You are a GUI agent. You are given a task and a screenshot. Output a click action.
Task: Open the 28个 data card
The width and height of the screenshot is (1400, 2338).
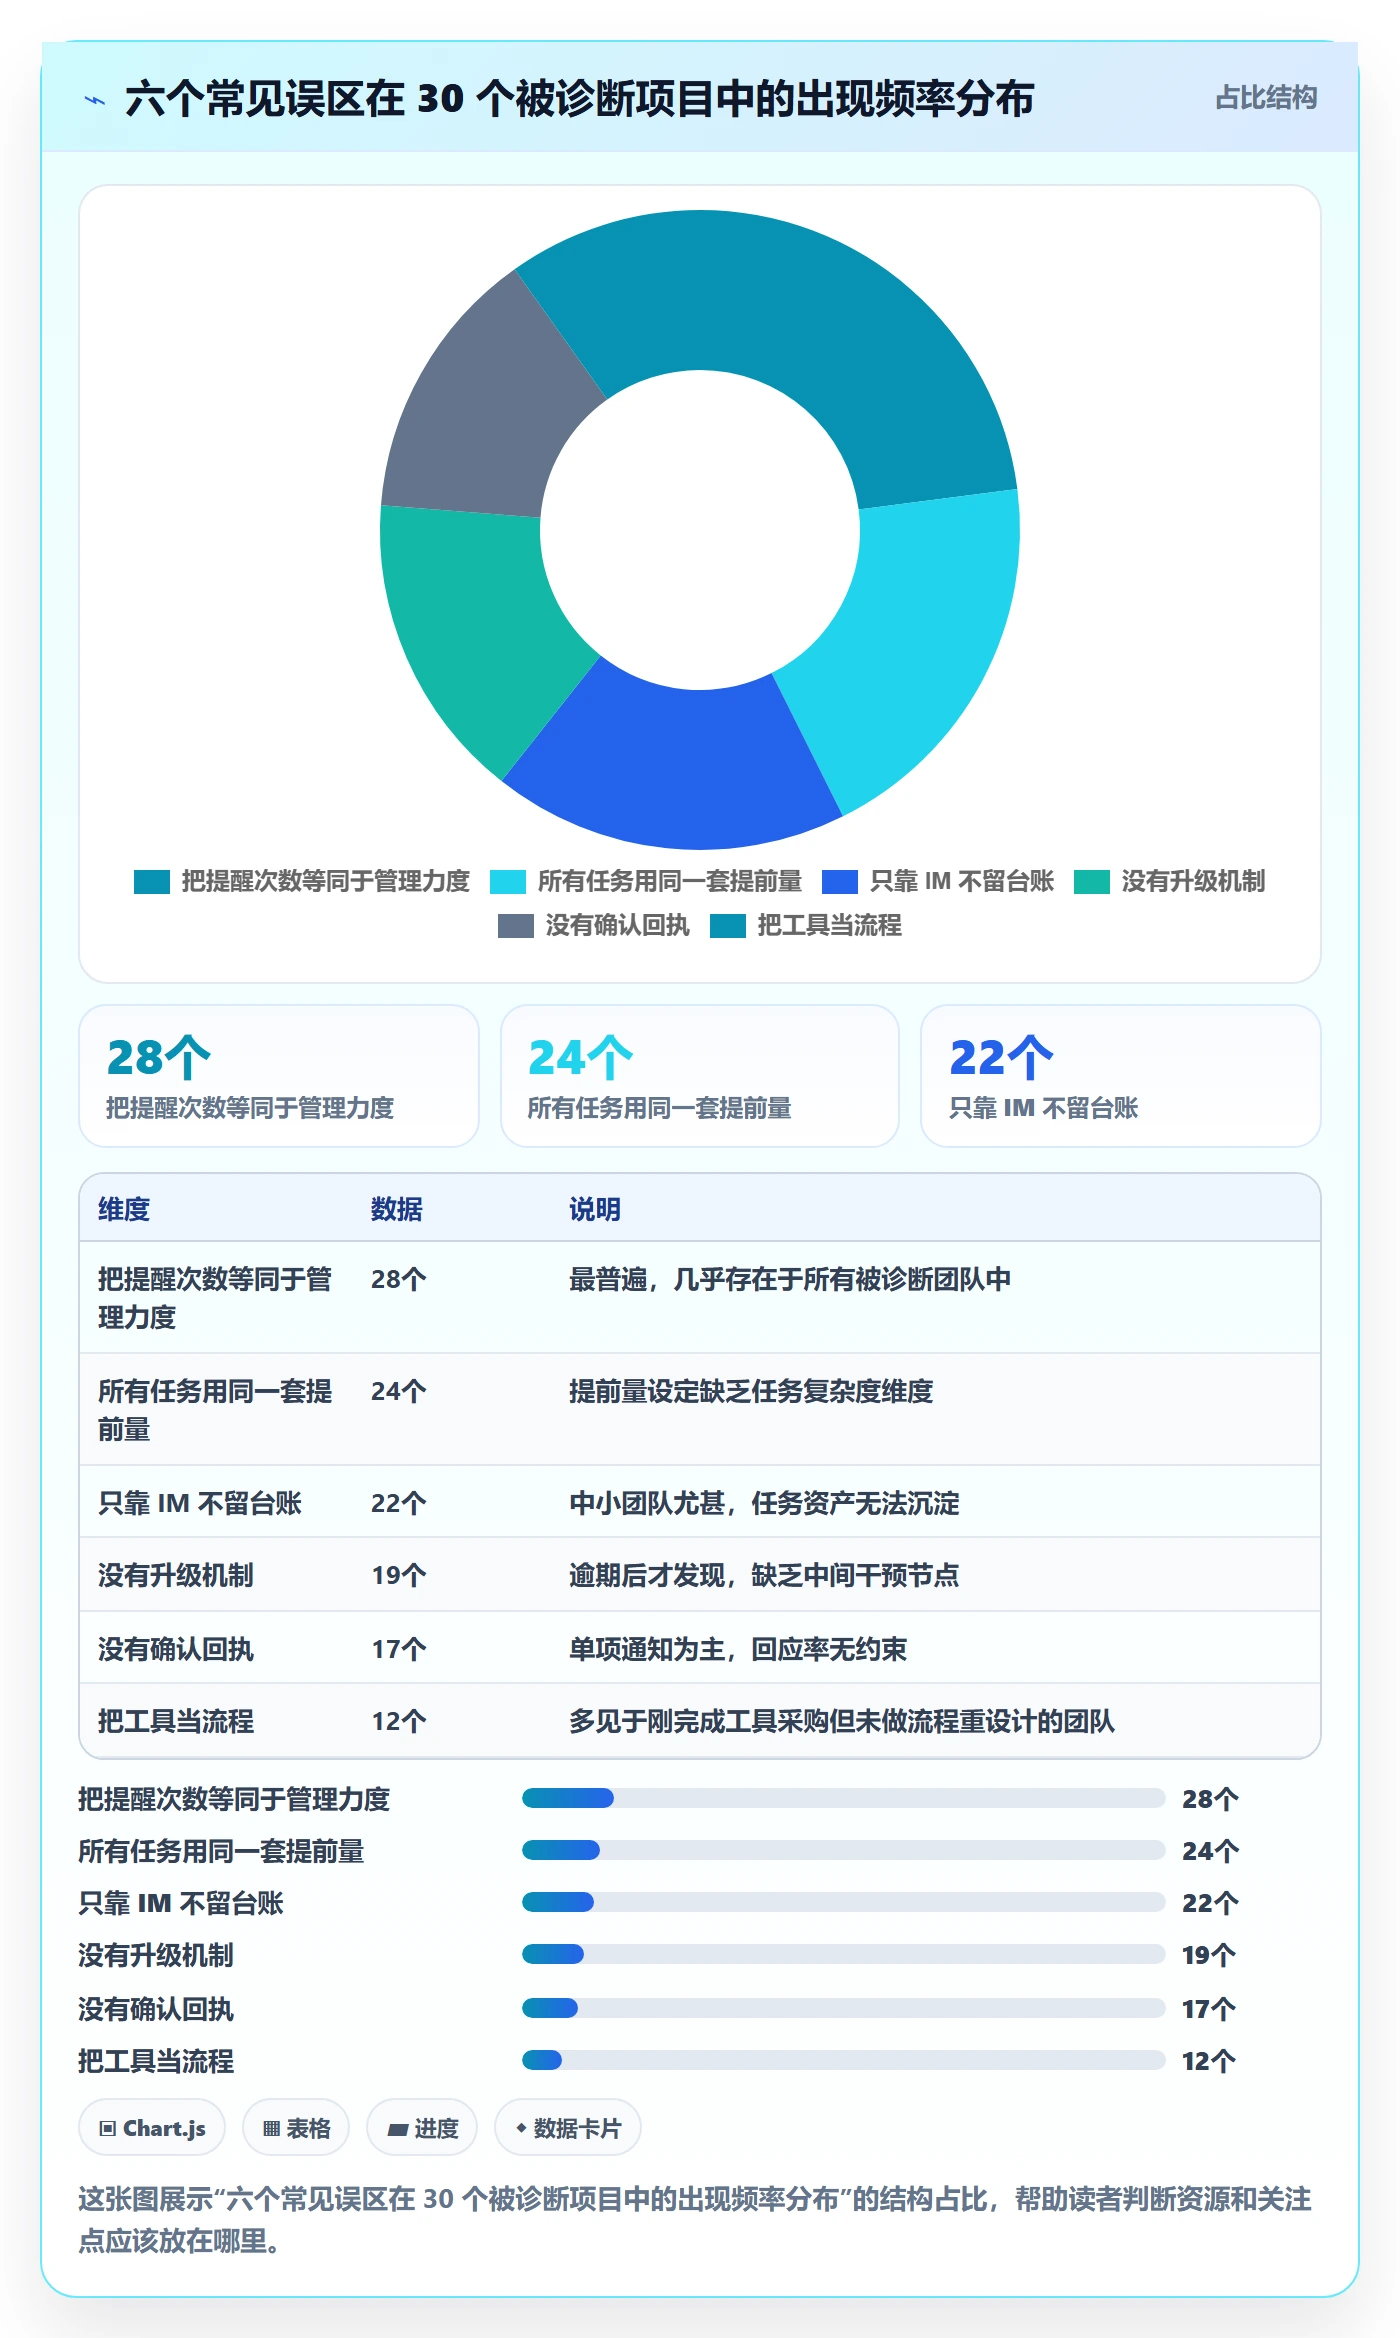click(279, 1076)
